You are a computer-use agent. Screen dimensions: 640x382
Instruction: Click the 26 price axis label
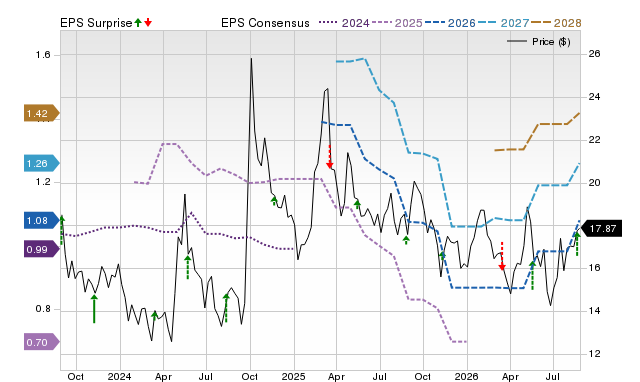coord(594,53)
